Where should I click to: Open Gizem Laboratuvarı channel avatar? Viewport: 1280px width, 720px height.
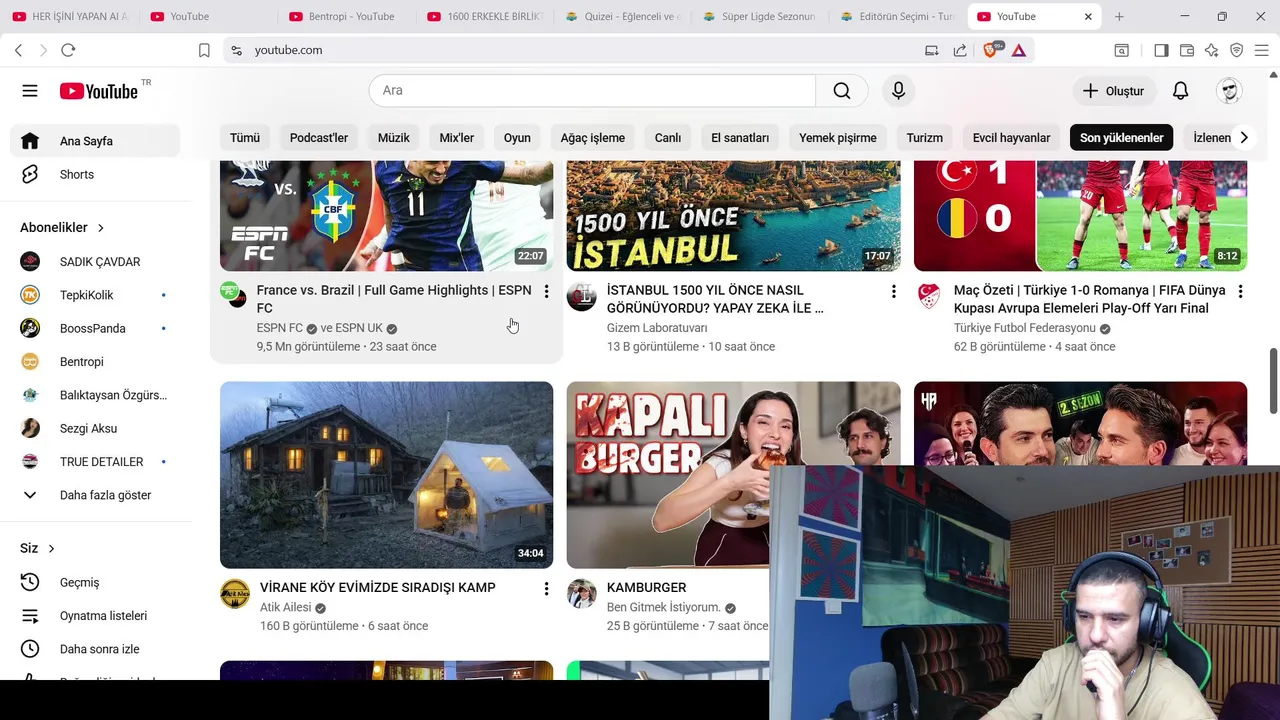coord(581,296)
